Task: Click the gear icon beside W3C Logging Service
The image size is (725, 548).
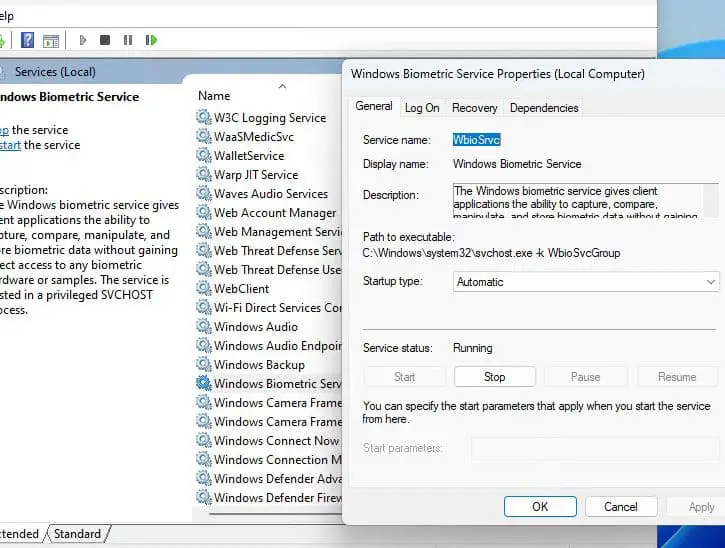Action: click(x=204, y=118)
